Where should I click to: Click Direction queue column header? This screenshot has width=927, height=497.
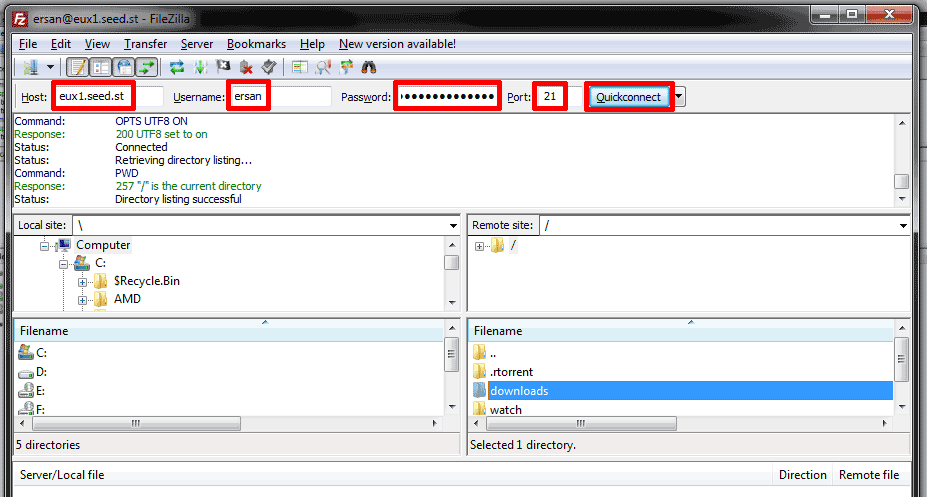pyautogui.click(x=802, y=475)
